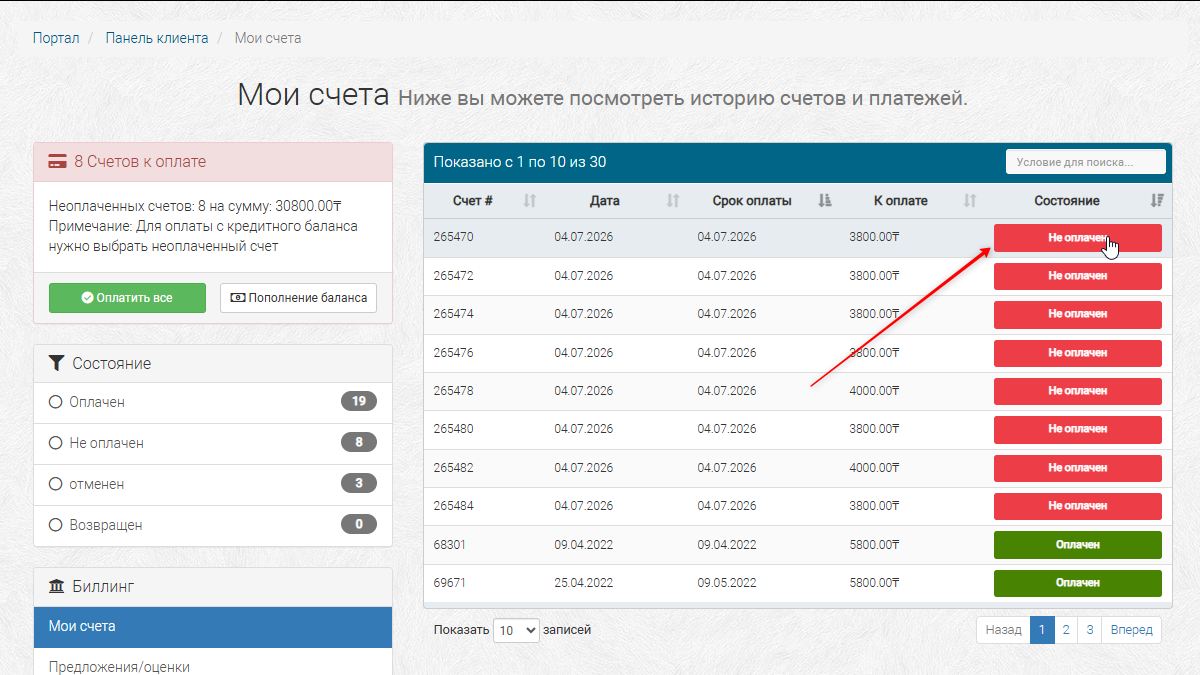Go to page 3 of invoices
This screenshot has height=675, width=1200.
1089,630
